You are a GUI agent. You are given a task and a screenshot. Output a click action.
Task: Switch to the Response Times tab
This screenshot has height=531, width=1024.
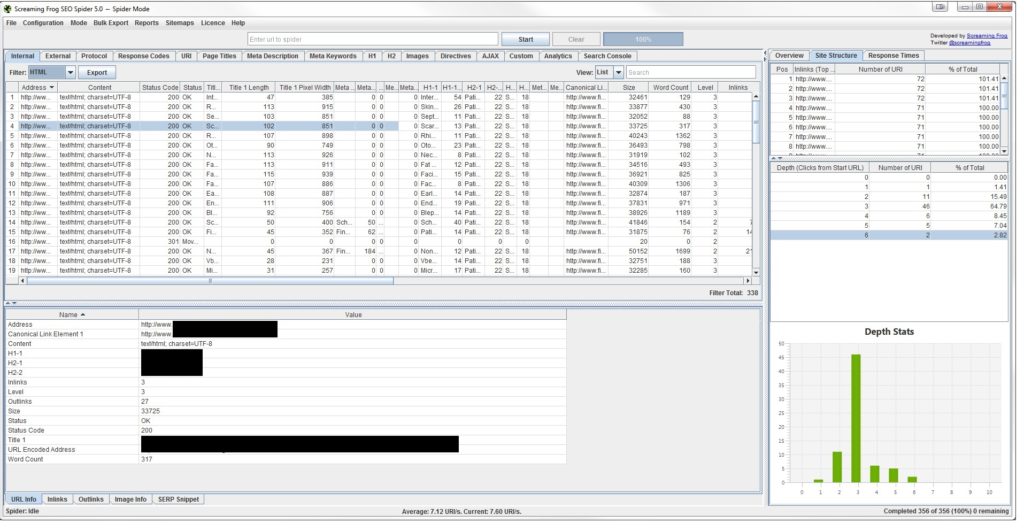[893, 56]
